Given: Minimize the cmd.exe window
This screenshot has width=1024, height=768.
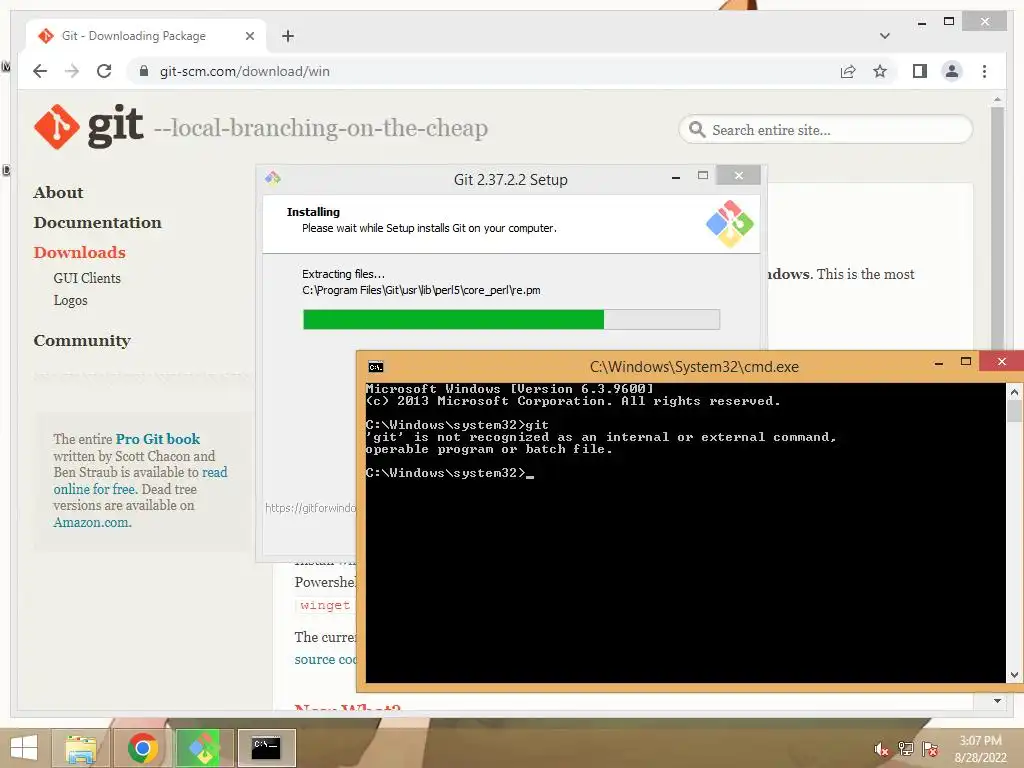Looking at the screenshot, I should (x=938, y=362).
